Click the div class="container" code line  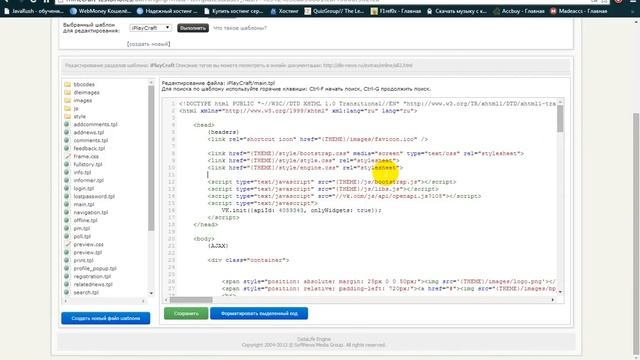[248, 260]
